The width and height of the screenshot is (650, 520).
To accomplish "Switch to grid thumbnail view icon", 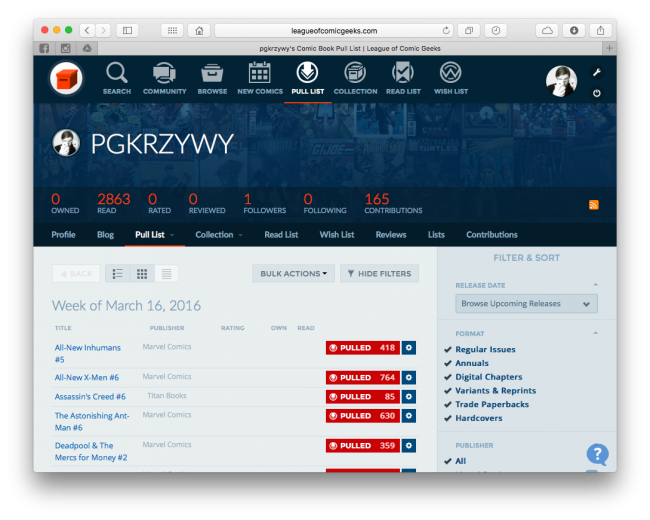I will 142,274.
